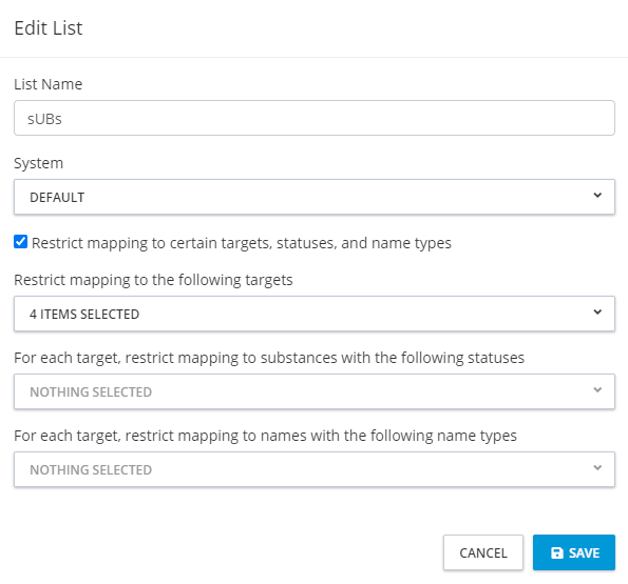Click the 'List Name' field label
The height and width of the screenshot is (584, 628).
click(48, 84)
